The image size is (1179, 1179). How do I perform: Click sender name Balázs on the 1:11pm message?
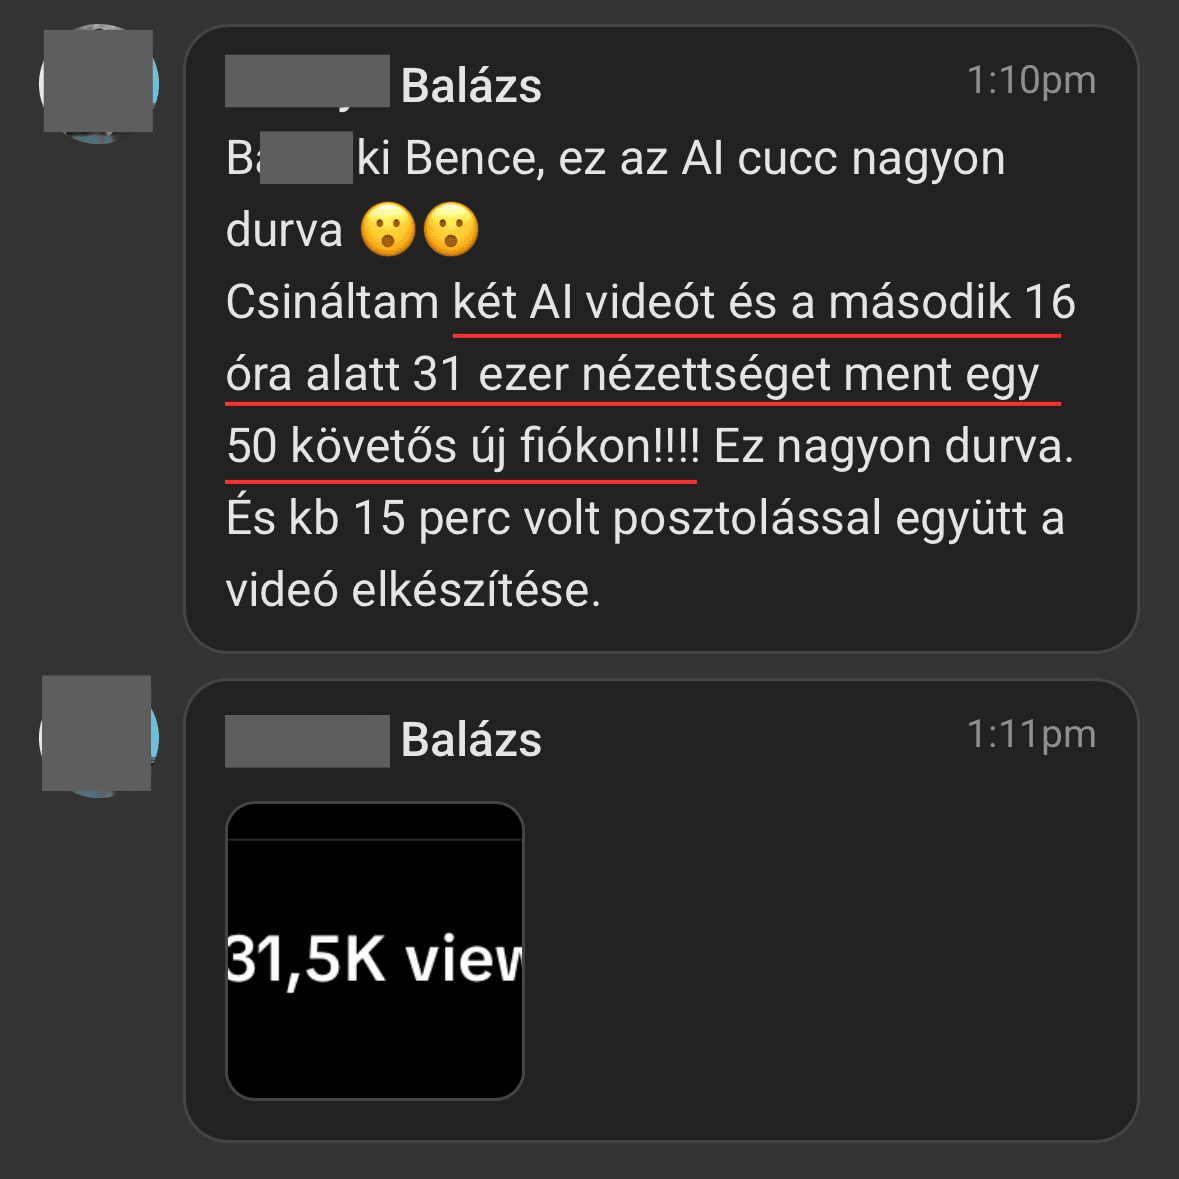(x=471, y=739)
